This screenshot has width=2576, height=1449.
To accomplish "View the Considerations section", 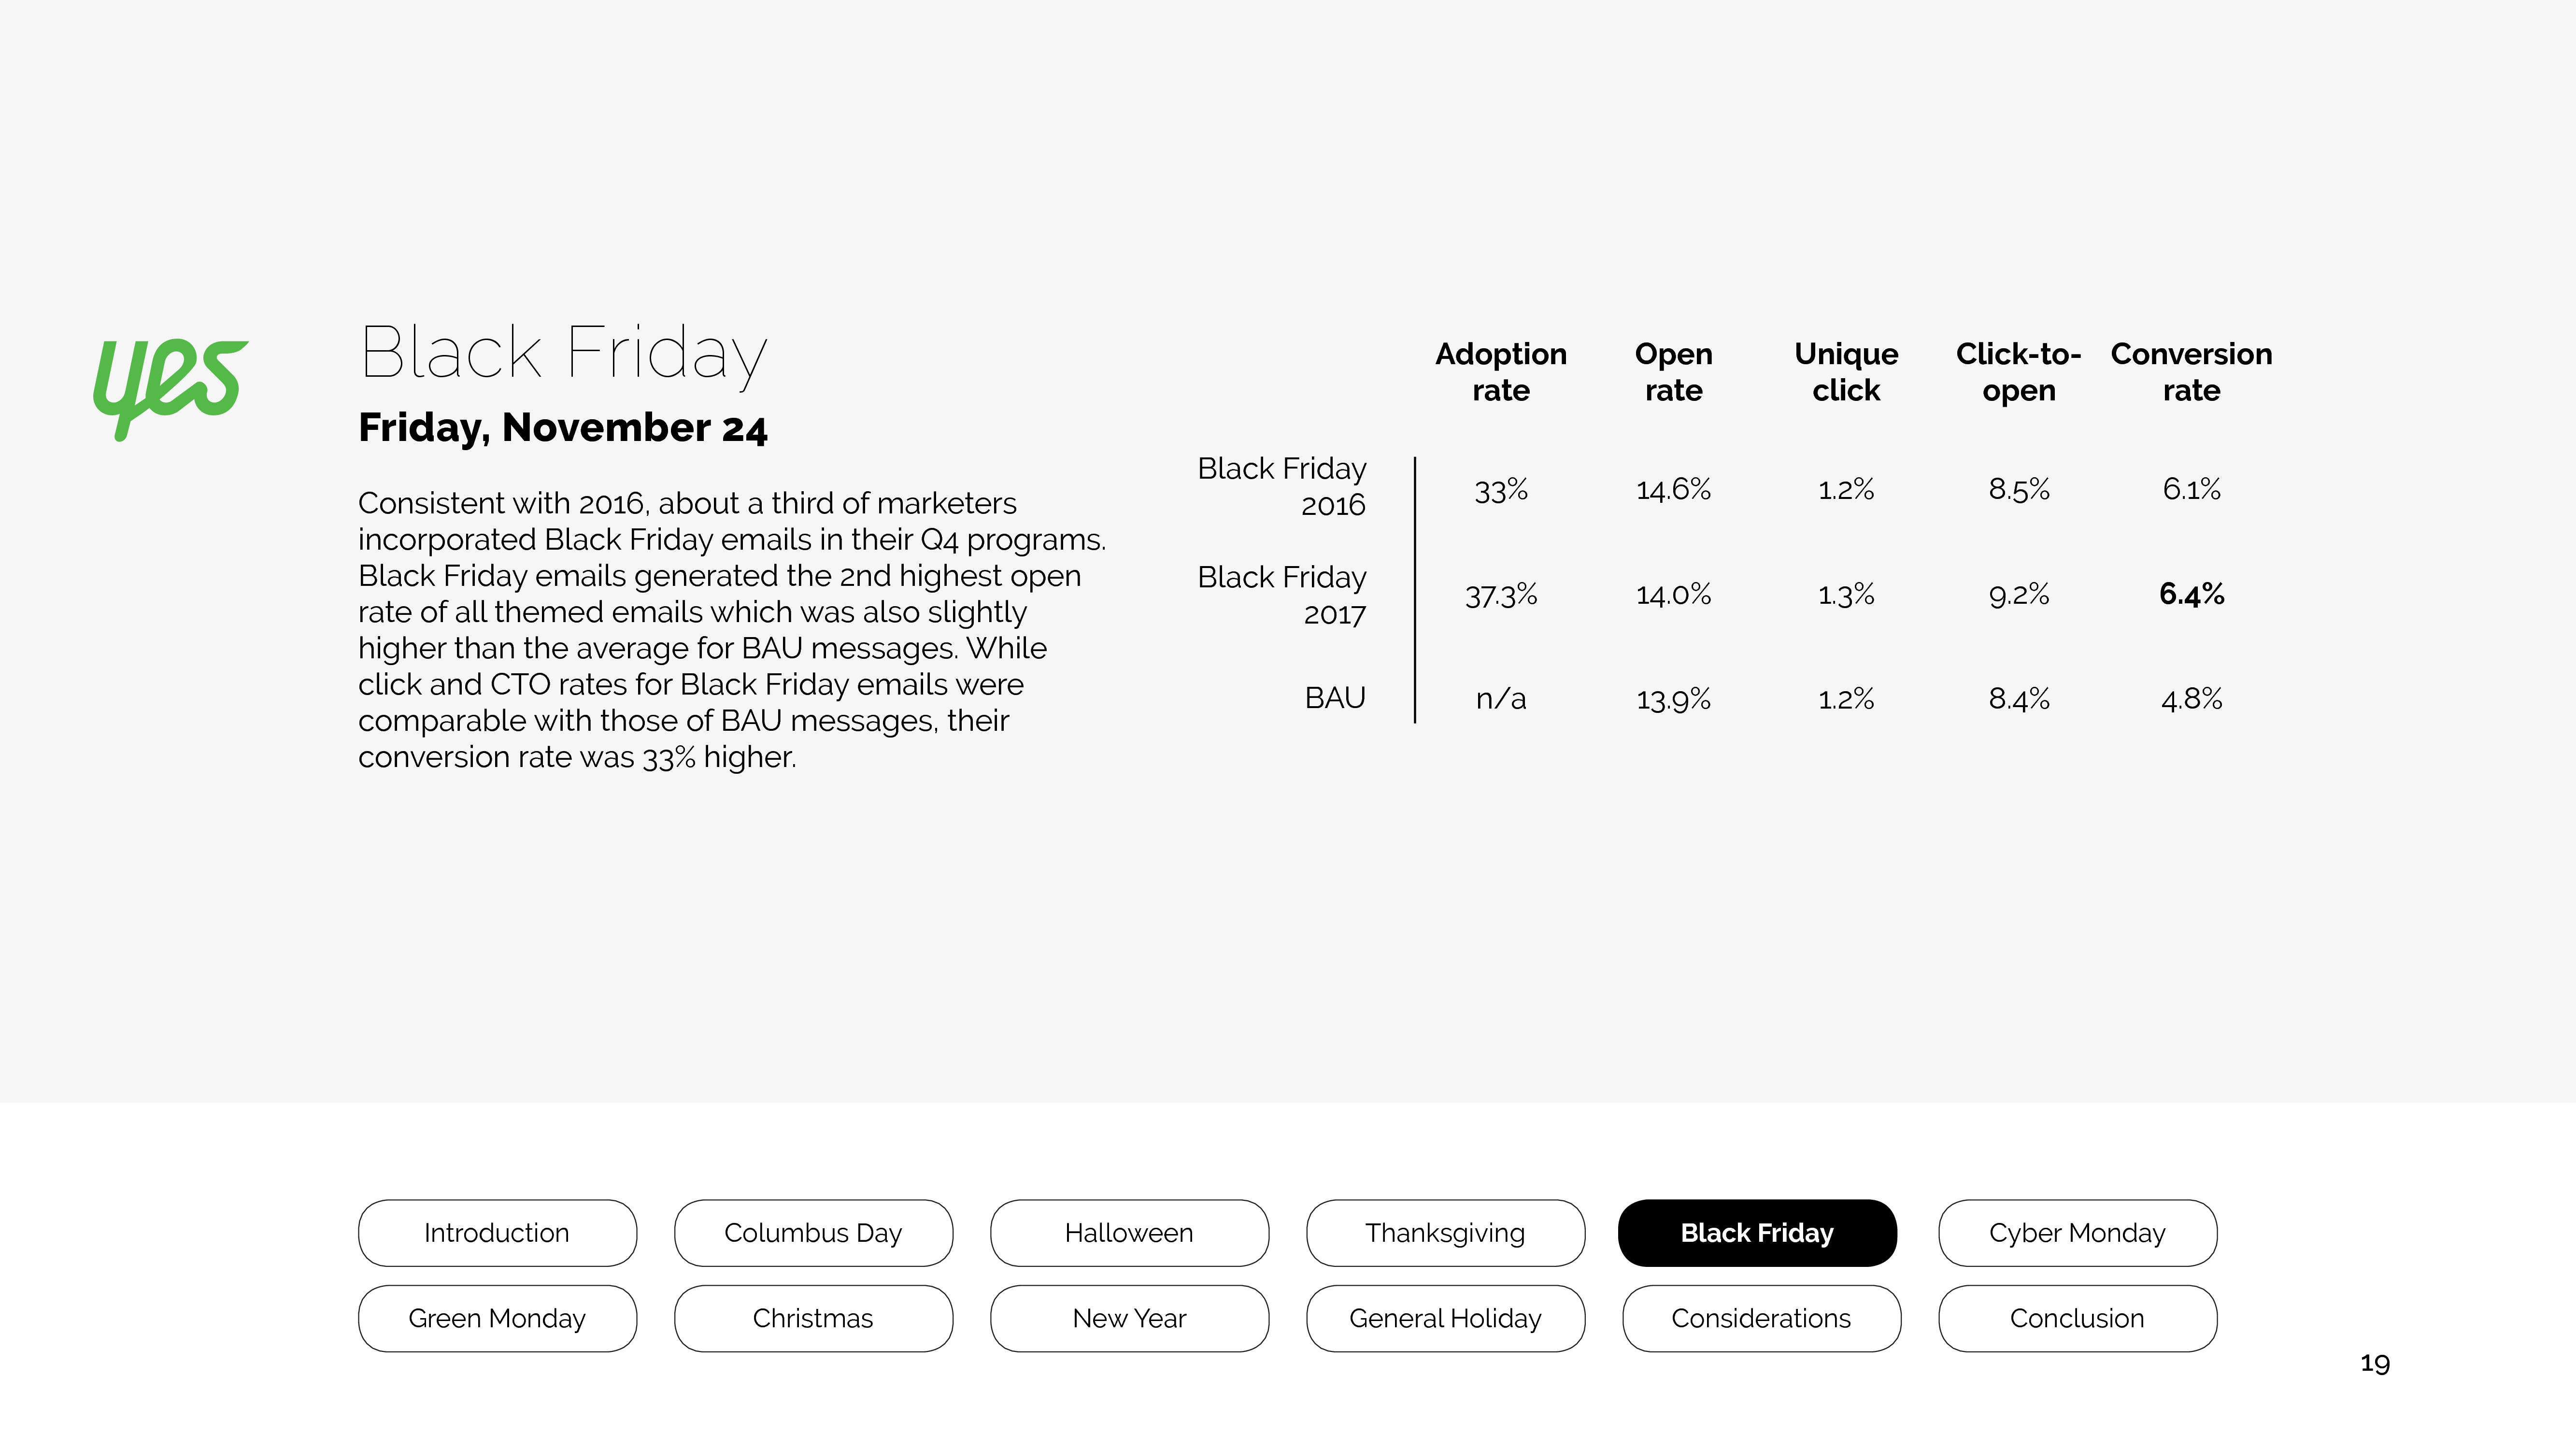I will point(1761,1318).
